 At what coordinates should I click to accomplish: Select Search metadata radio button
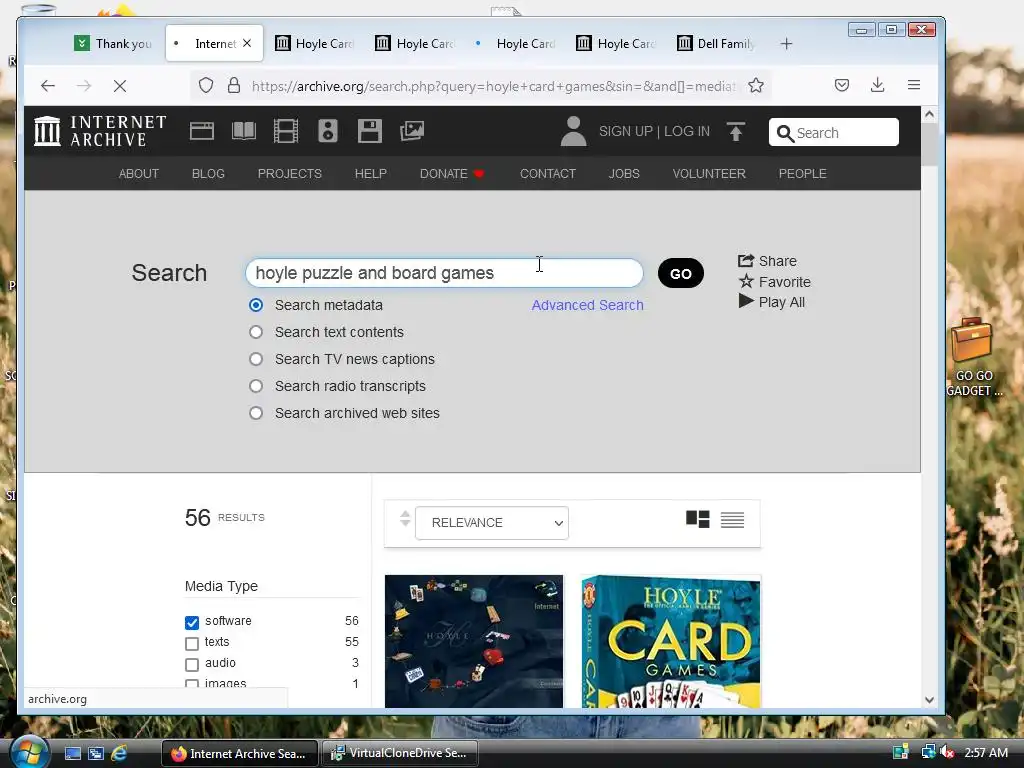tap(256, 305)
